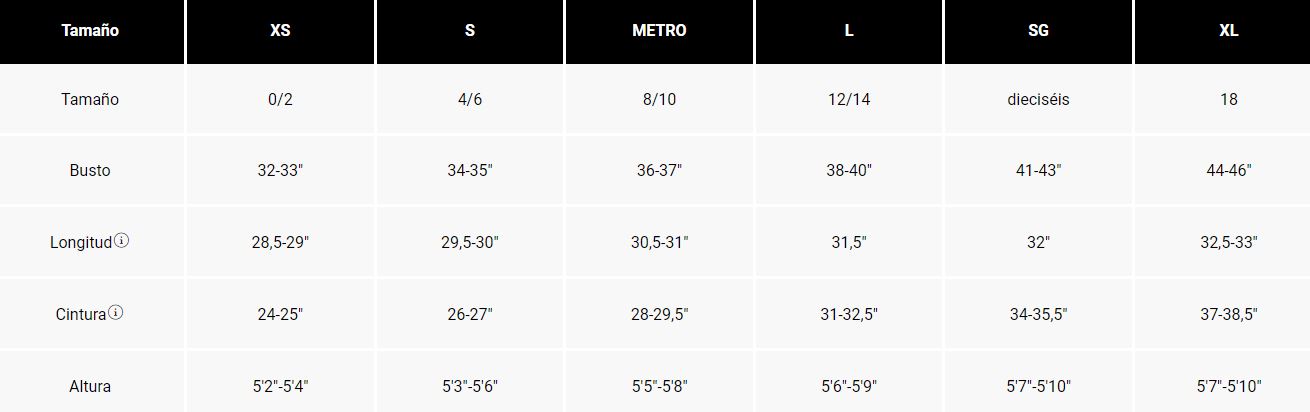The width and height of the screenshot is (1310, 412).
Task: Click the Altura row label
Action: (x=90, y=386)
